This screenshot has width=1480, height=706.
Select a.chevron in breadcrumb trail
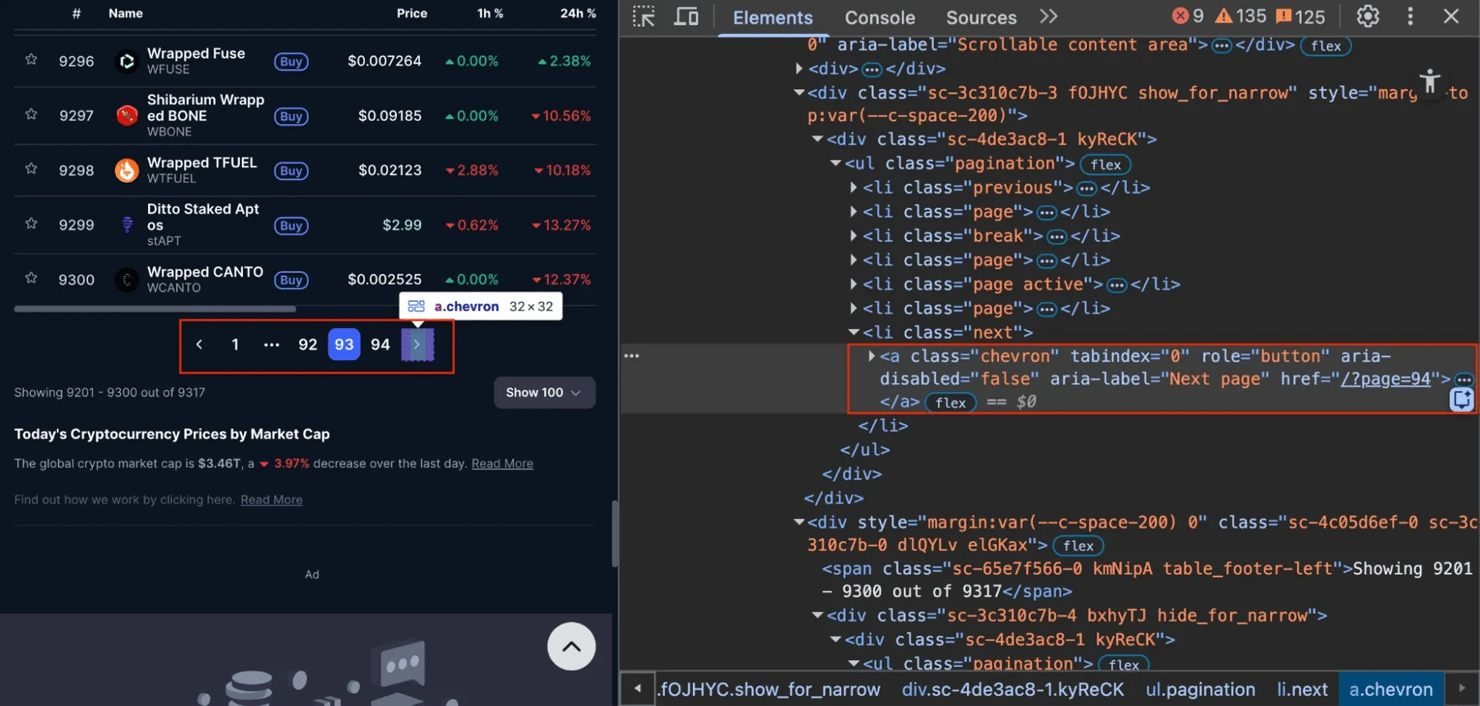point(1391,689)
